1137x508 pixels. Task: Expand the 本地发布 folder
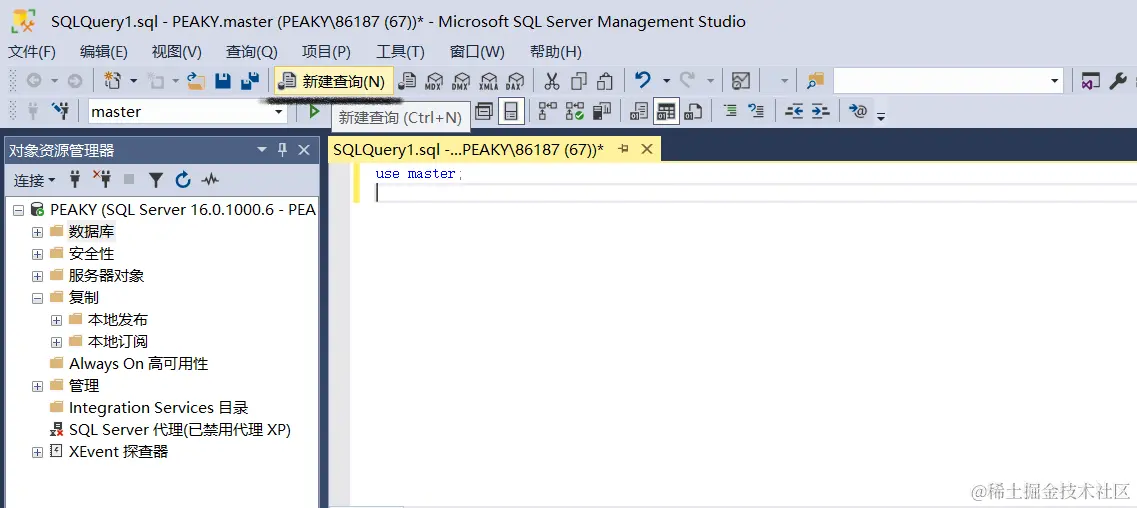coord(57,320)
